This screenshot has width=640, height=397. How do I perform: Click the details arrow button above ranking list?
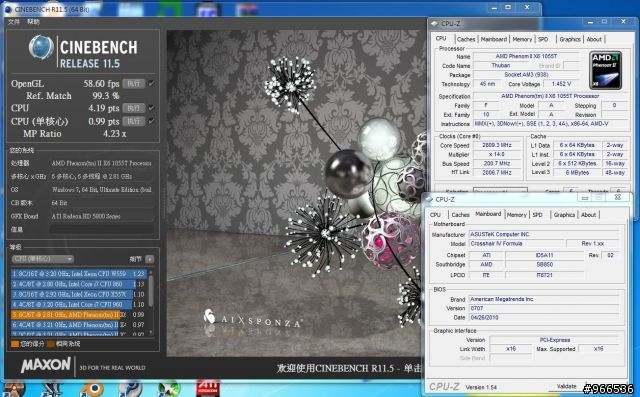pos(149,259)
